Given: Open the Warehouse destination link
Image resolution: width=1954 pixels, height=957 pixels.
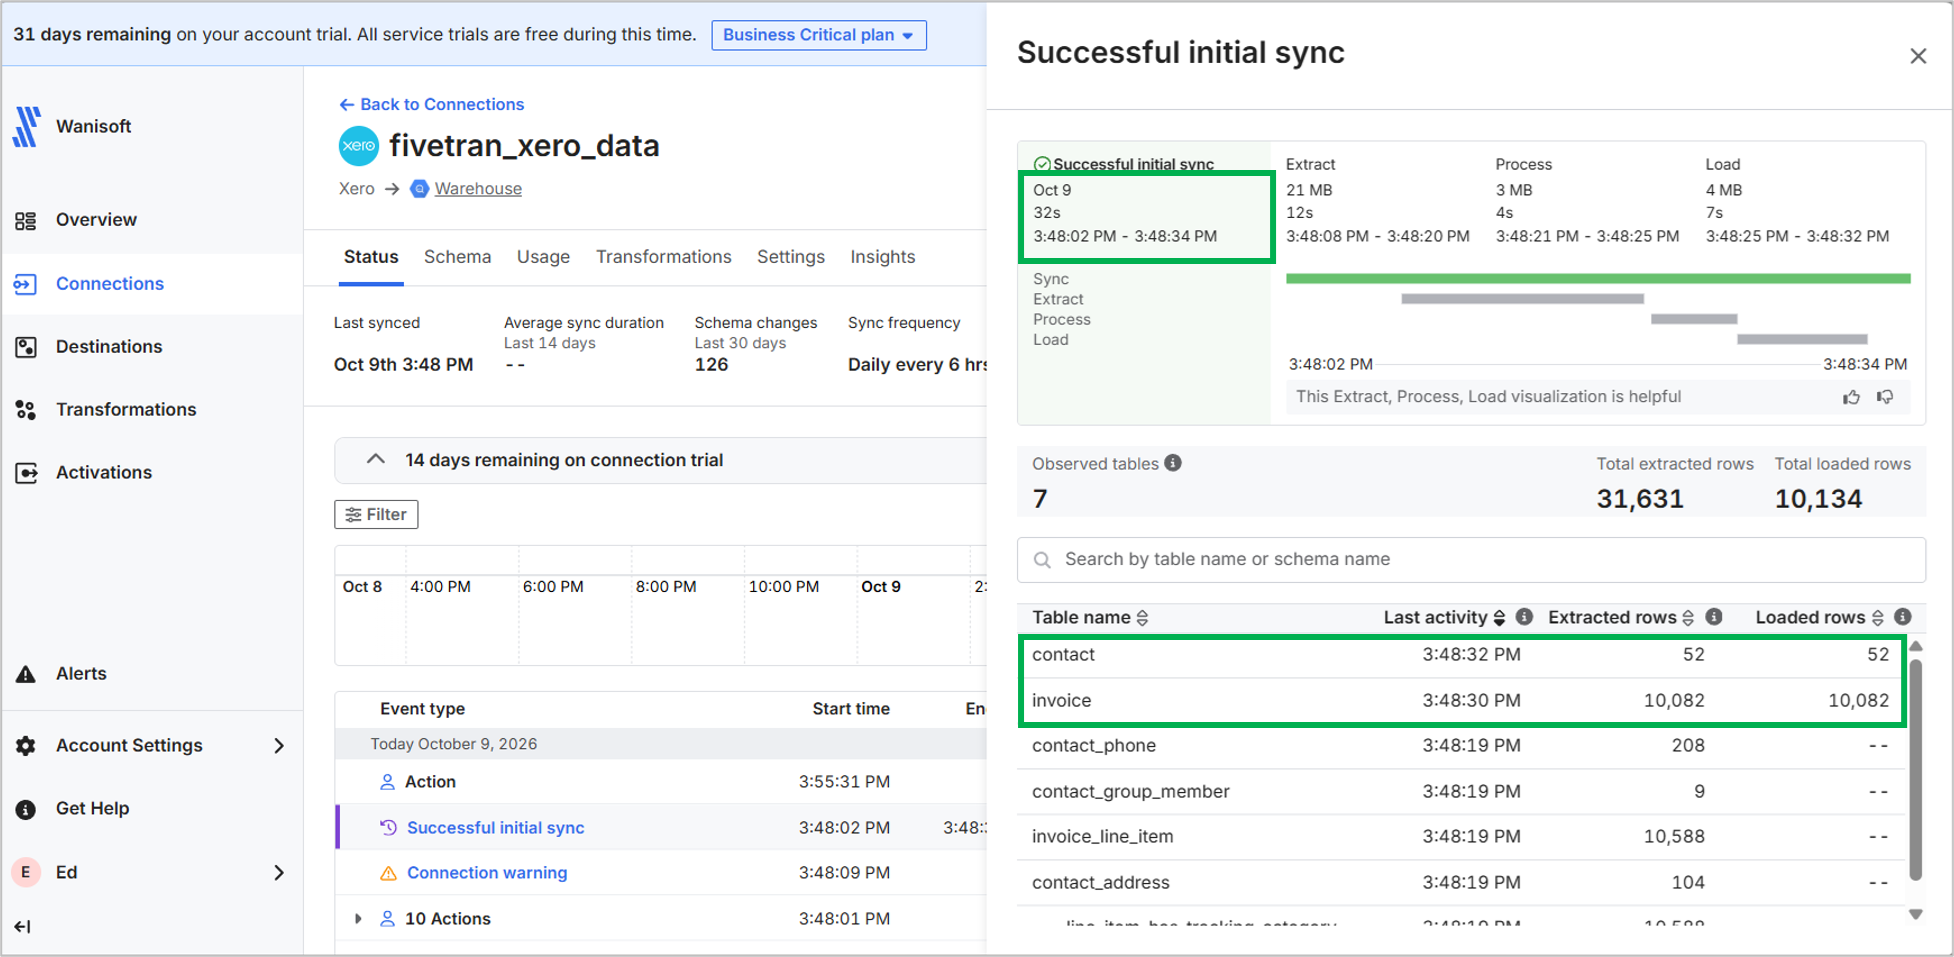Looking at the screenshot, I should (x=478, y=189).
